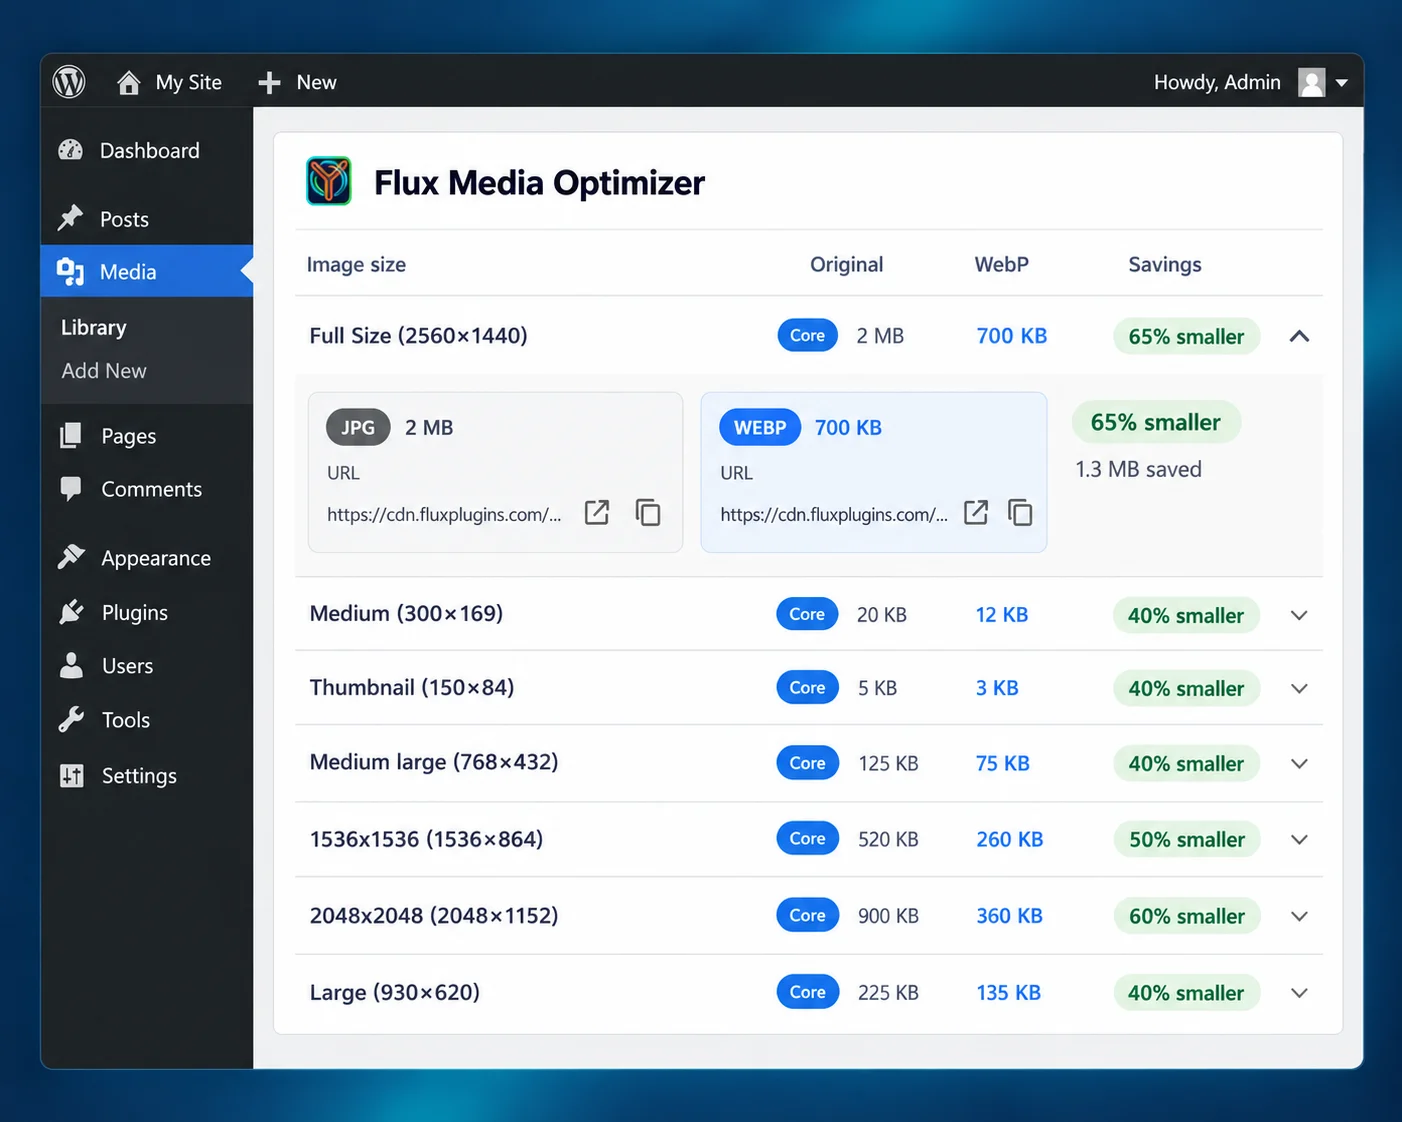Click the Media icon in sidebar

(70, 271)
